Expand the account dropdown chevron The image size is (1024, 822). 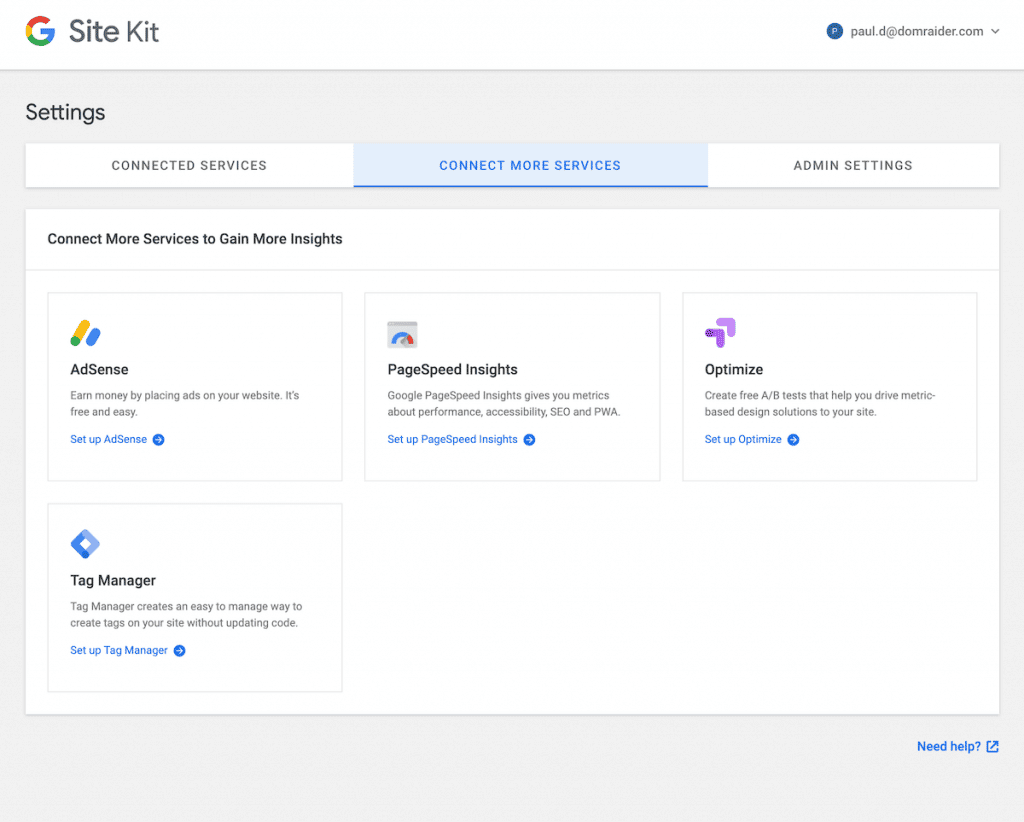(995, 31)
